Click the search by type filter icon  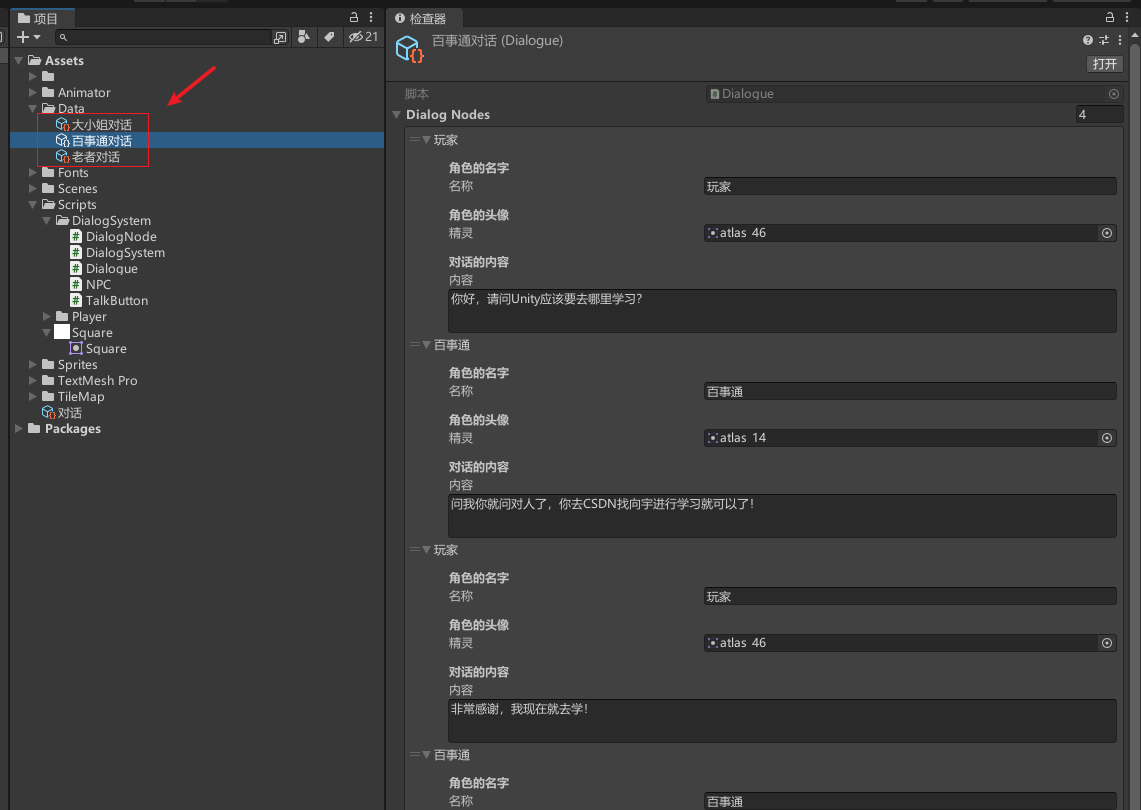304,36
